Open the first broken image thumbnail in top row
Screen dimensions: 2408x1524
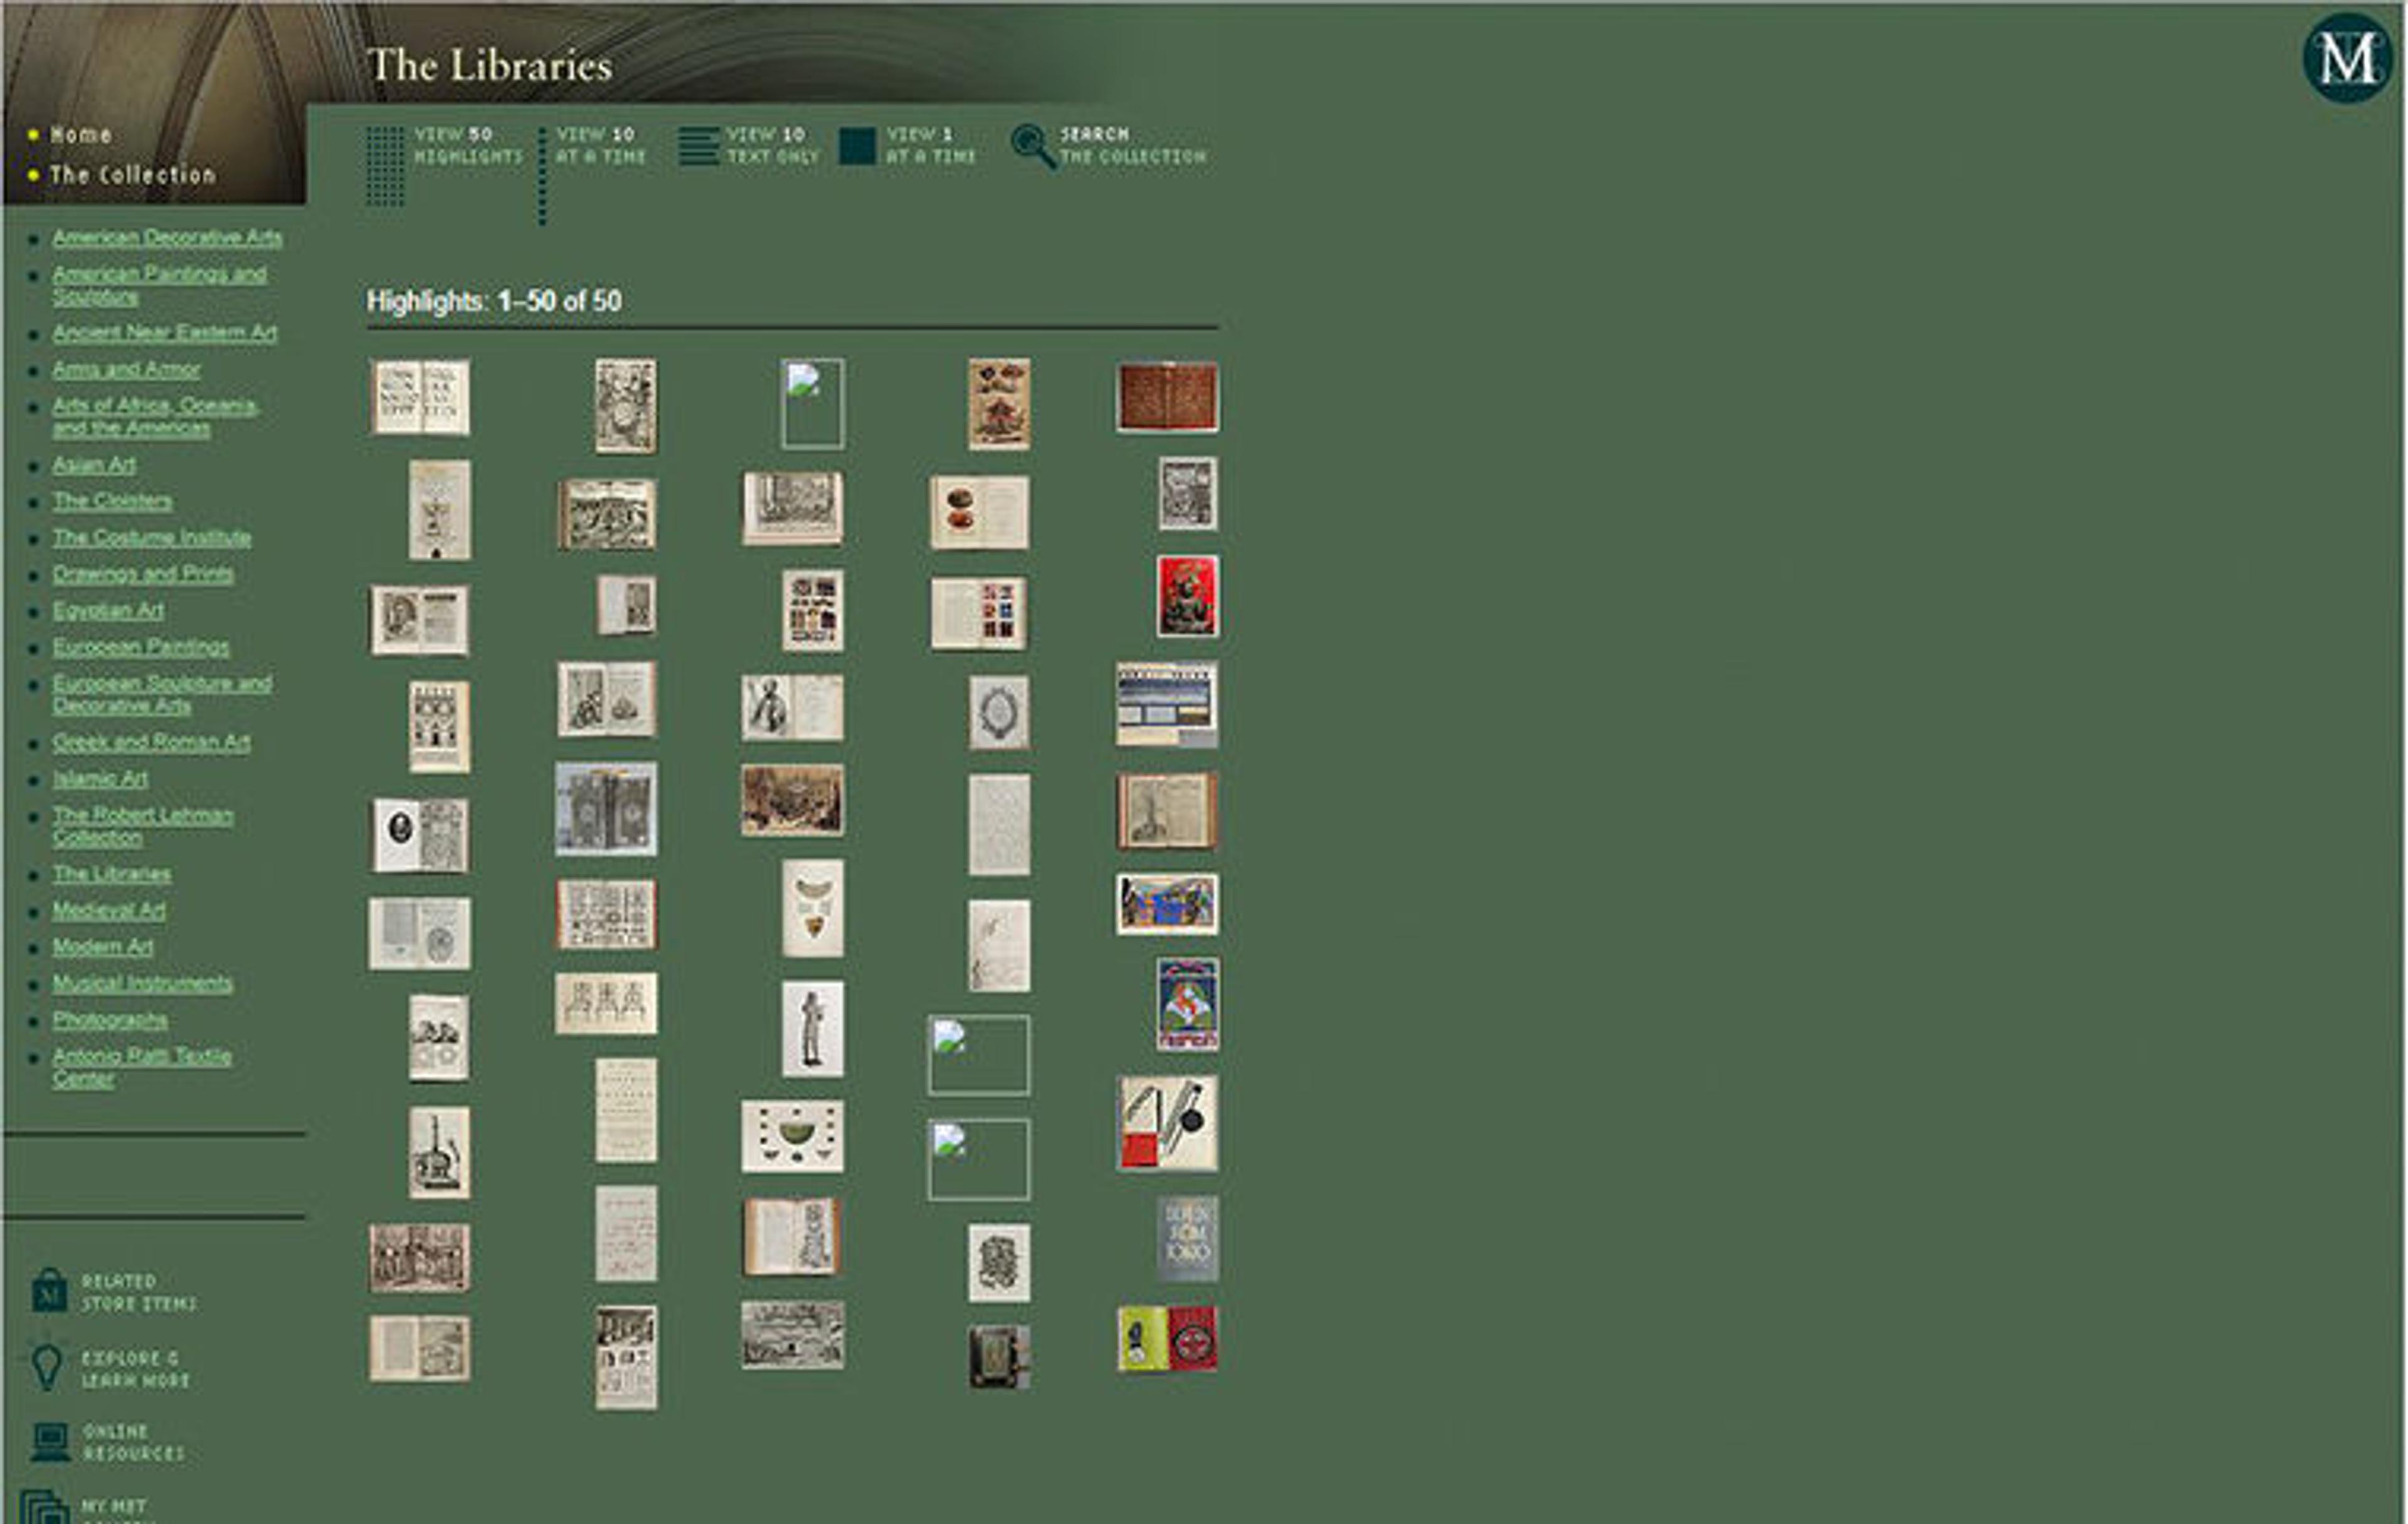(x=812, y=403)
